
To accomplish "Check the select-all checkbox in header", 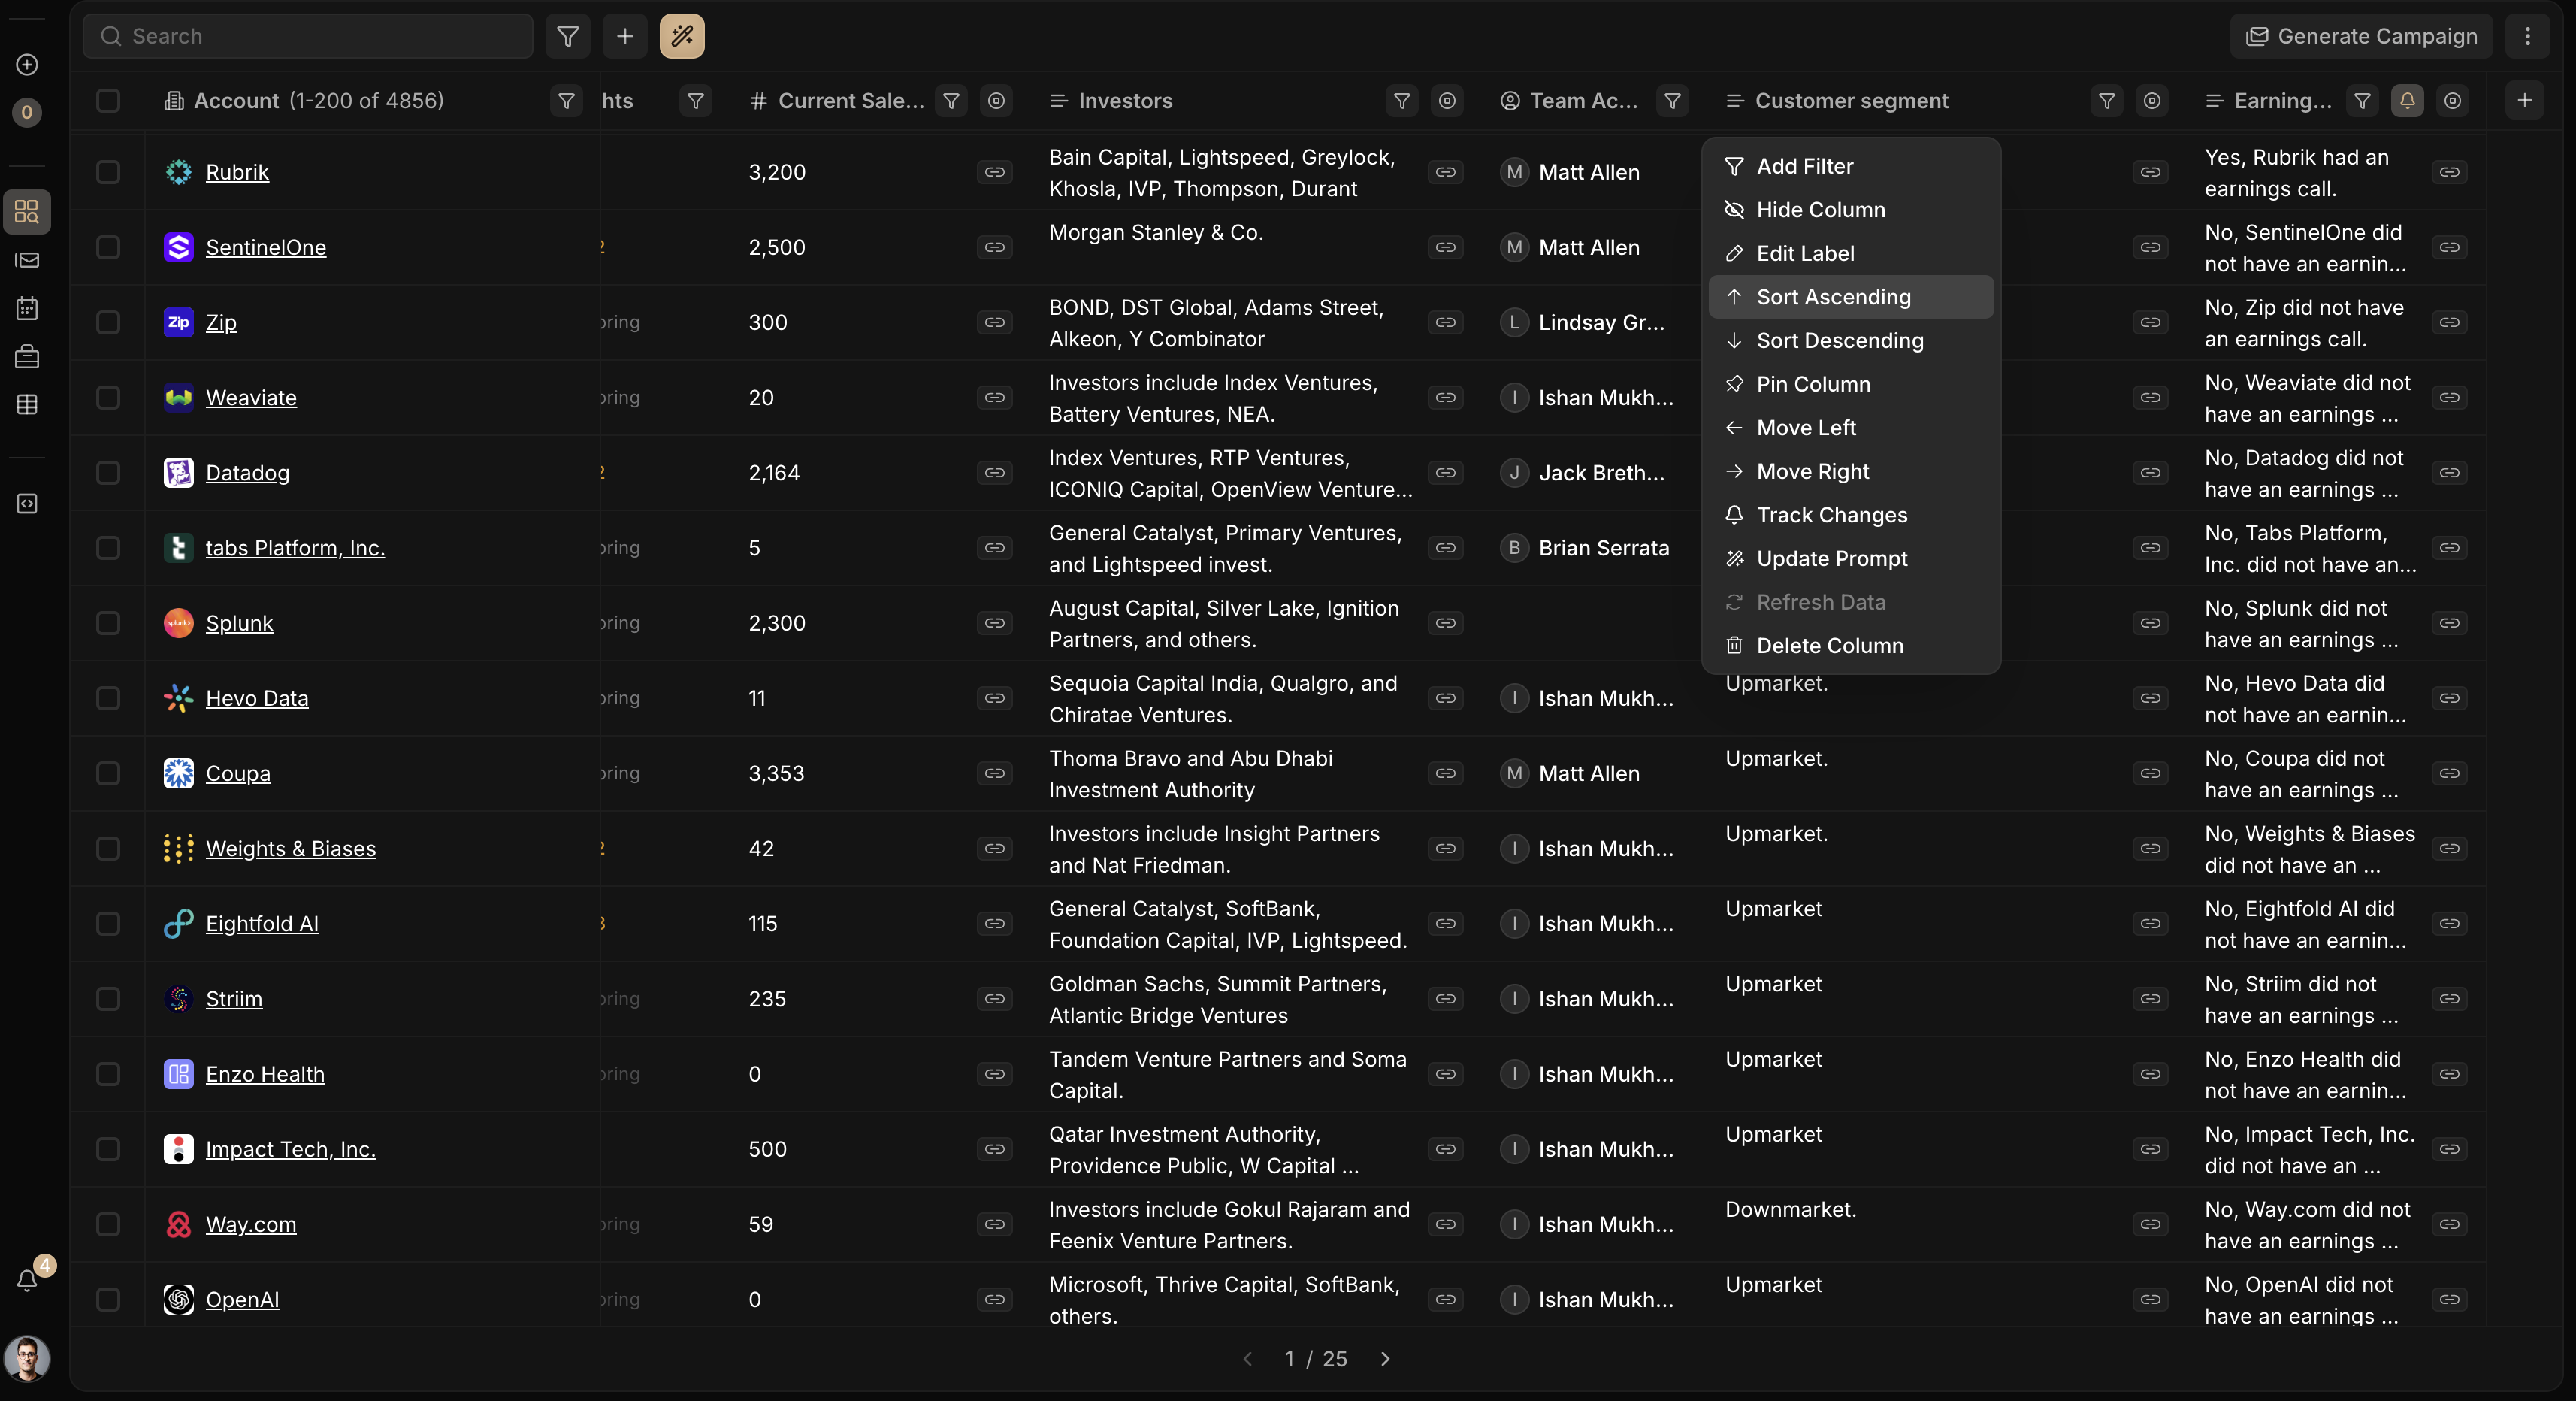I will 108,101.
